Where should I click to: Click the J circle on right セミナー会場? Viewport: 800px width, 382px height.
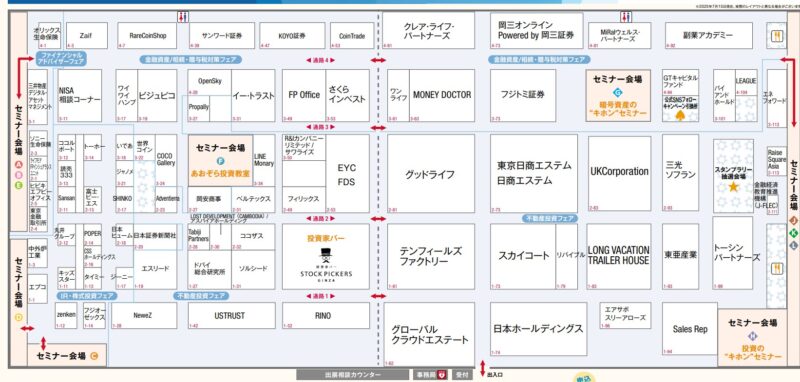tap(793, 221)
